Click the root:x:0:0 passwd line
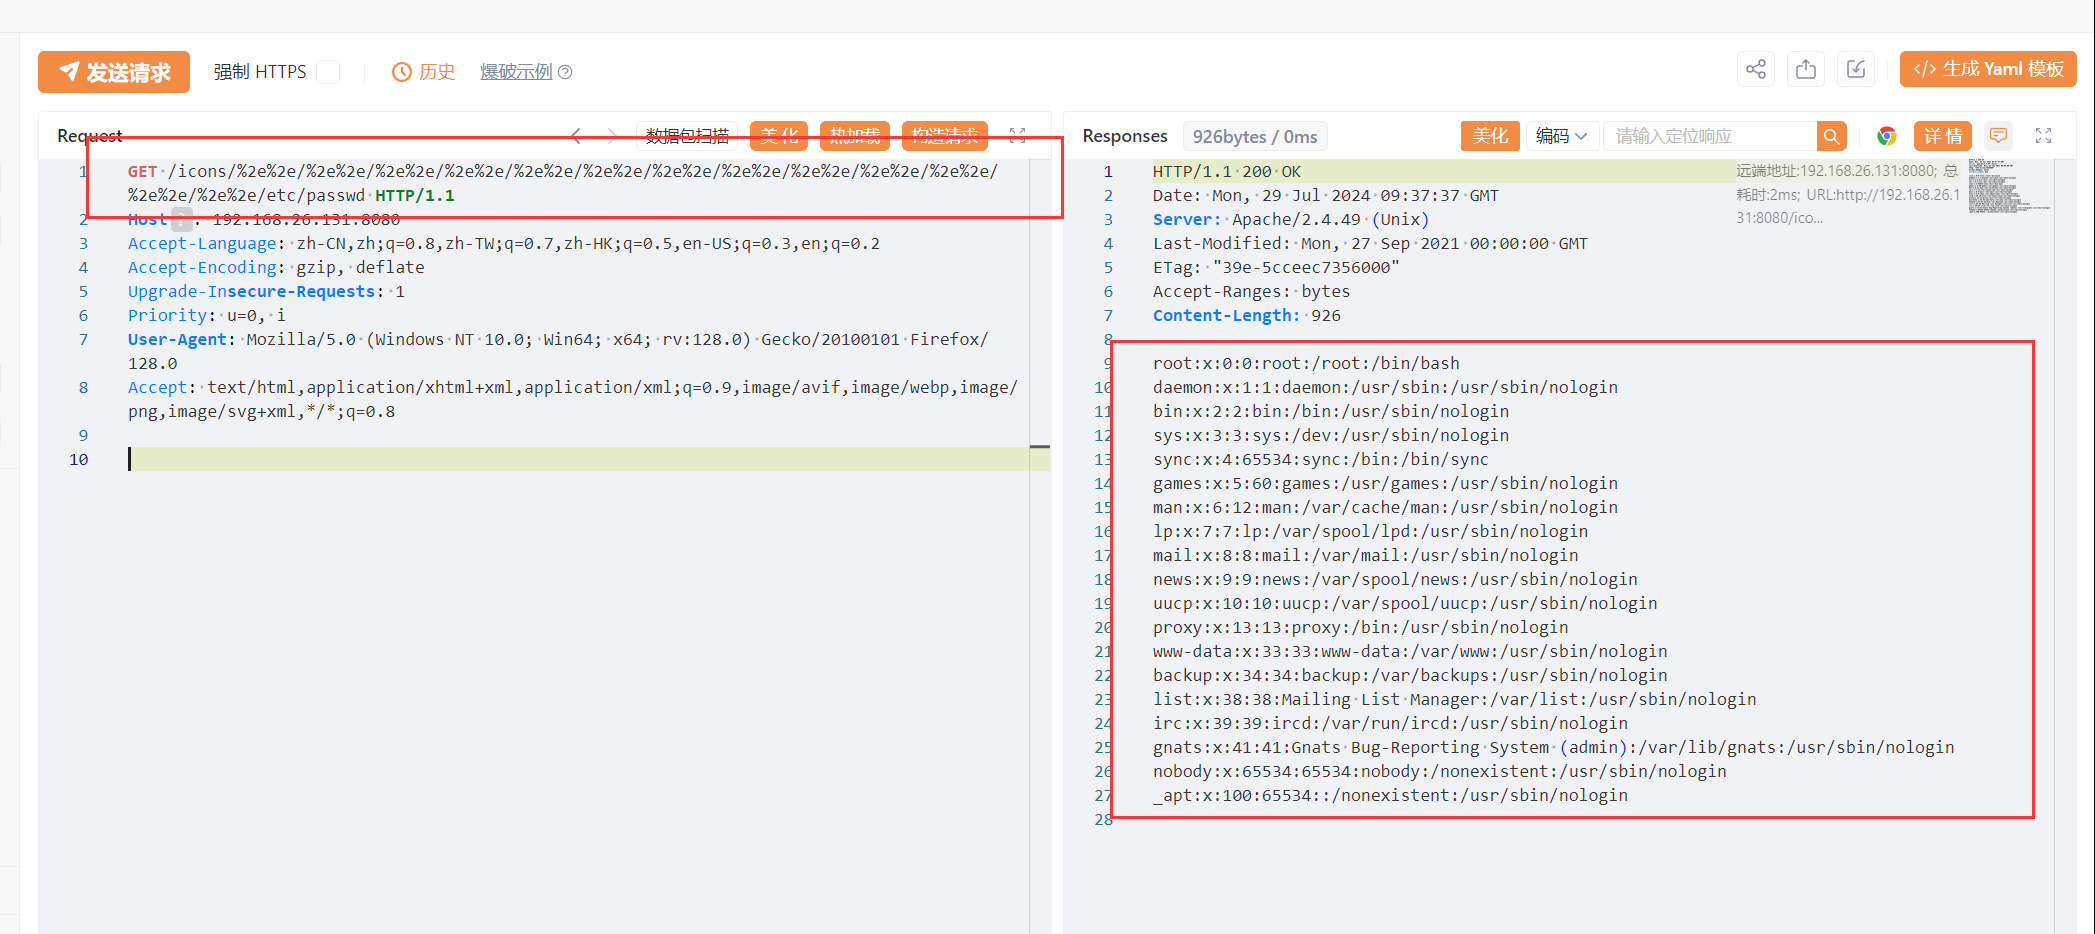The height and width of the screenshot is (934, 2095). (x=1306, y=363)
